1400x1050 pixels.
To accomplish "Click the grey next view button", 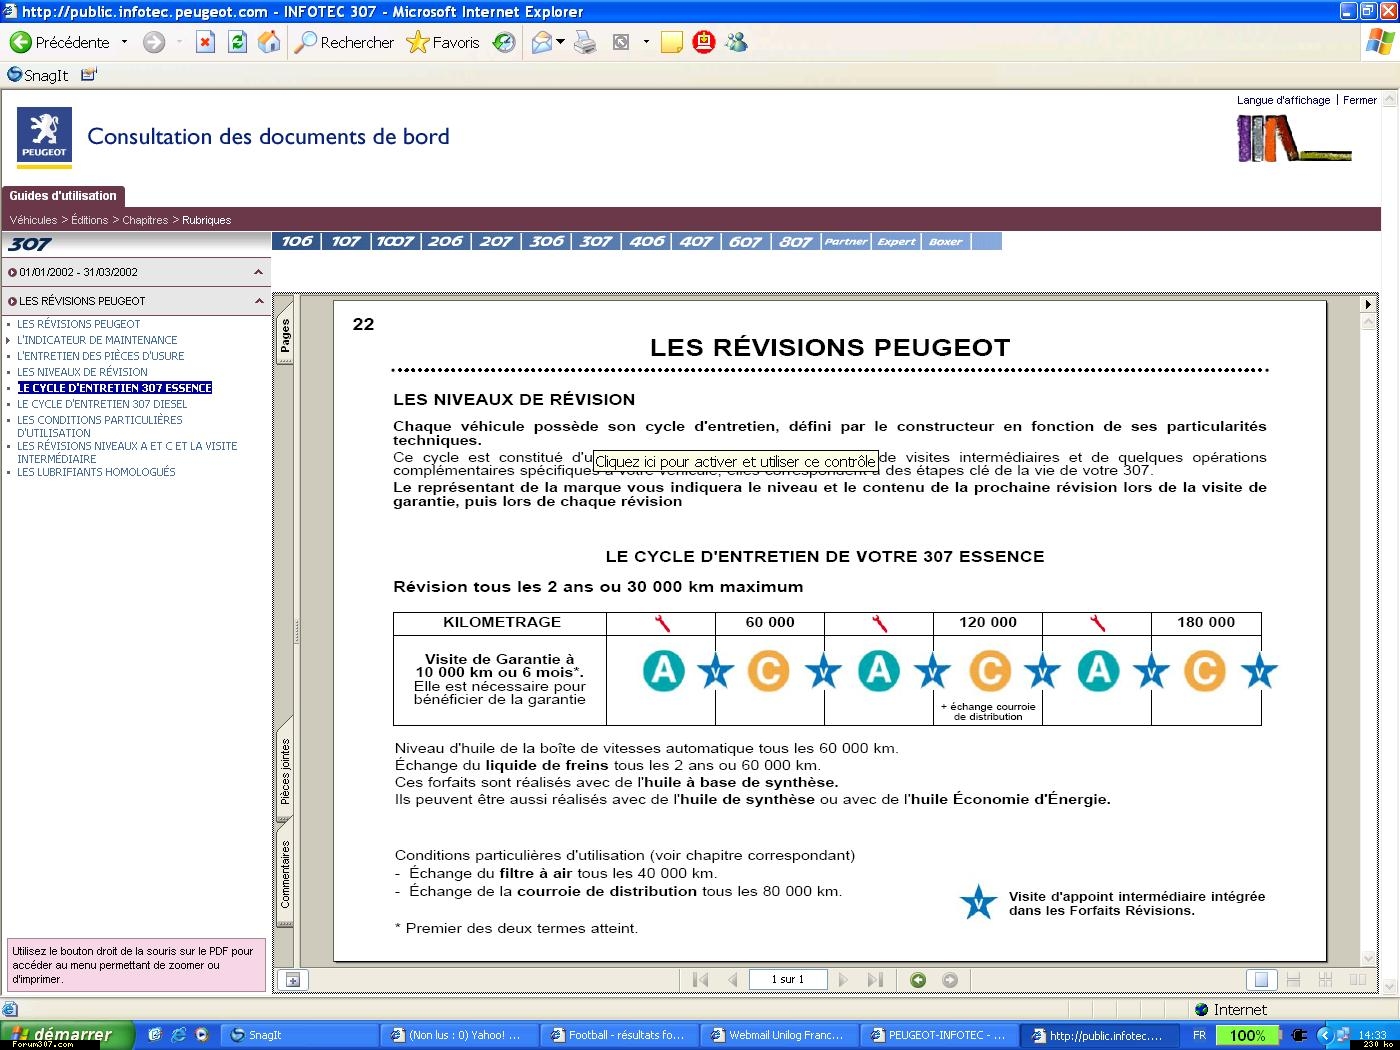I will [950, 980].
